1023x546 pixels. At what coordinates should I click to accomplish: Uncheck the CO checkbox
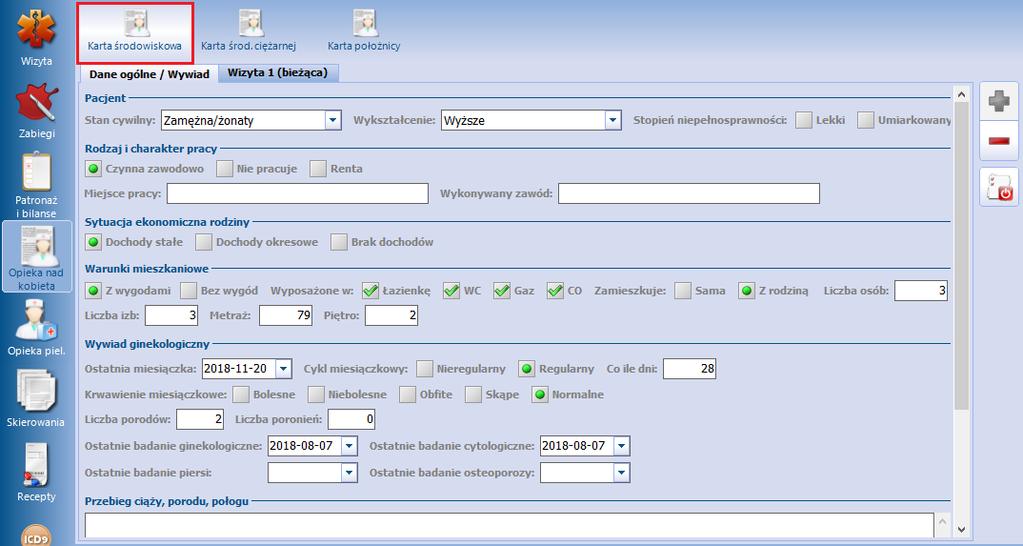coord(555,290)
